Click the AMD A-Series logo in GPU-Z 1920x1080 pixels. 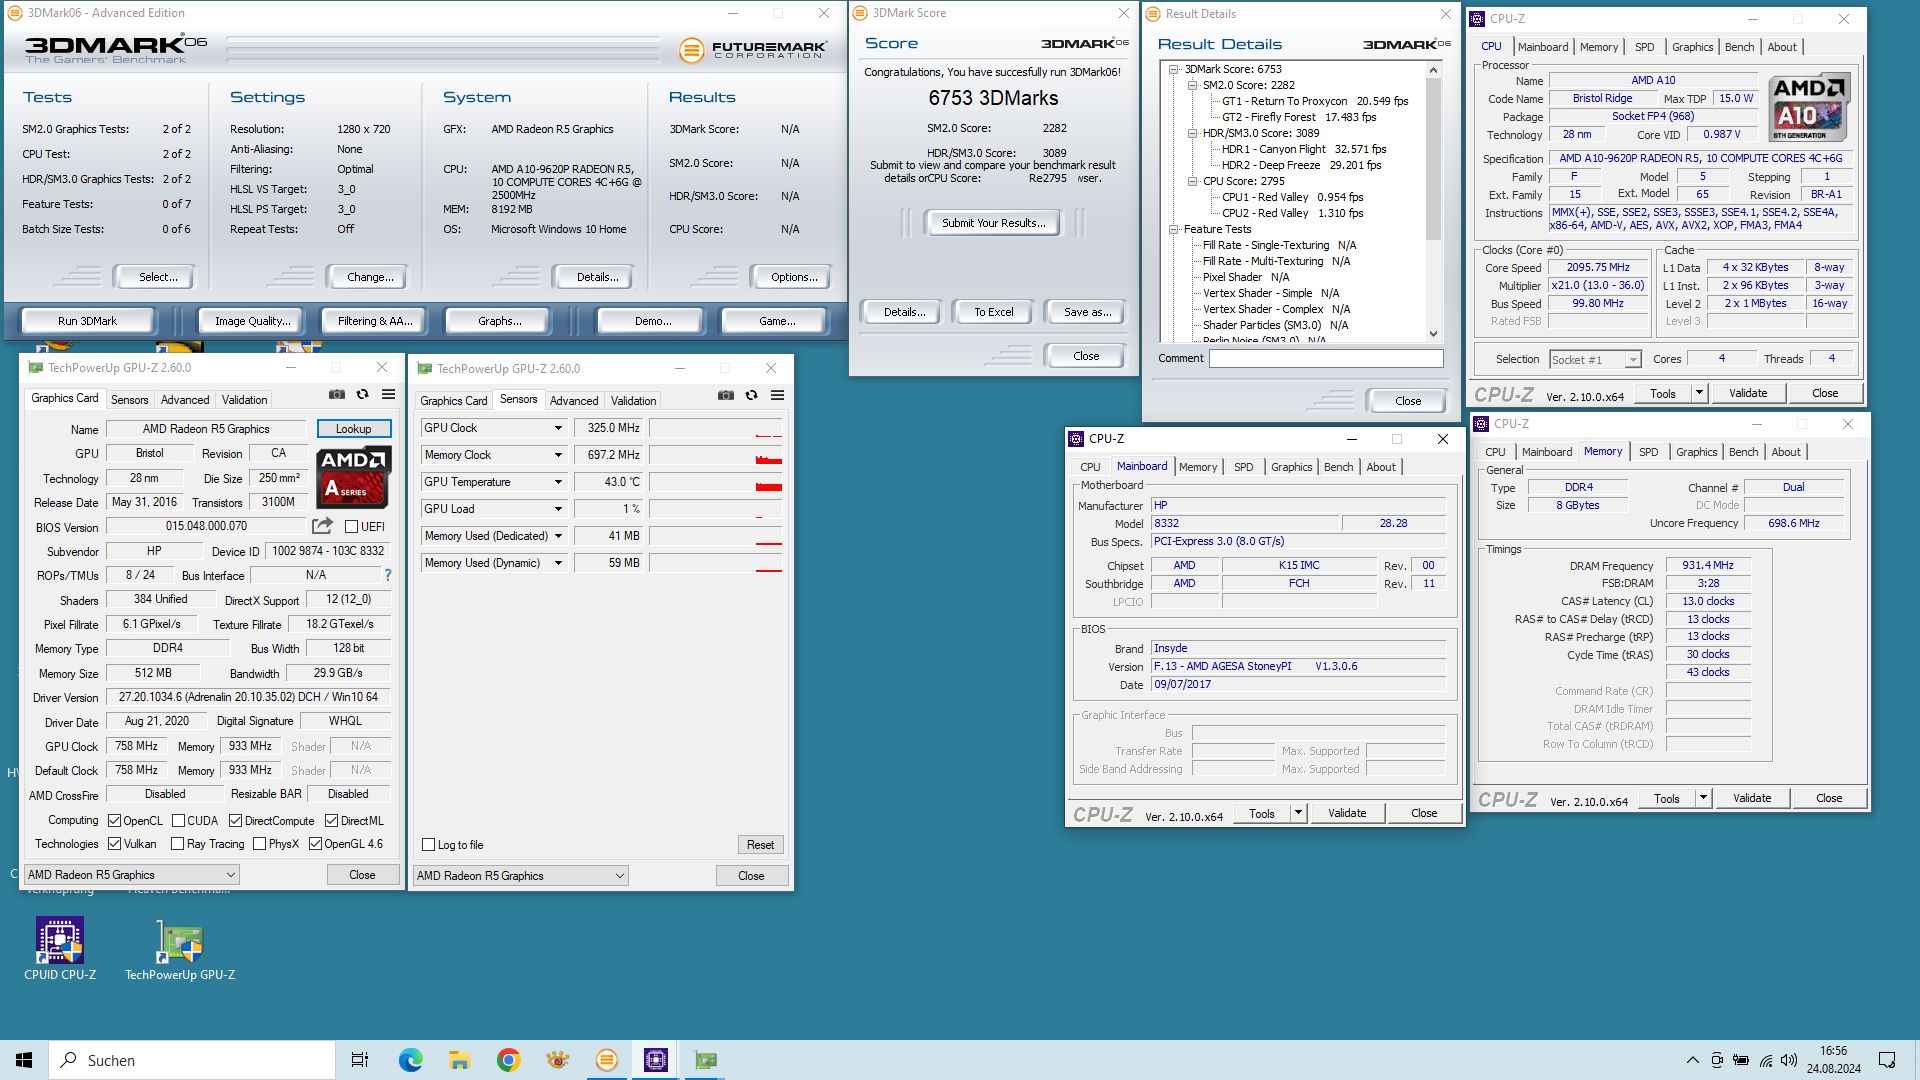point(354,477)
